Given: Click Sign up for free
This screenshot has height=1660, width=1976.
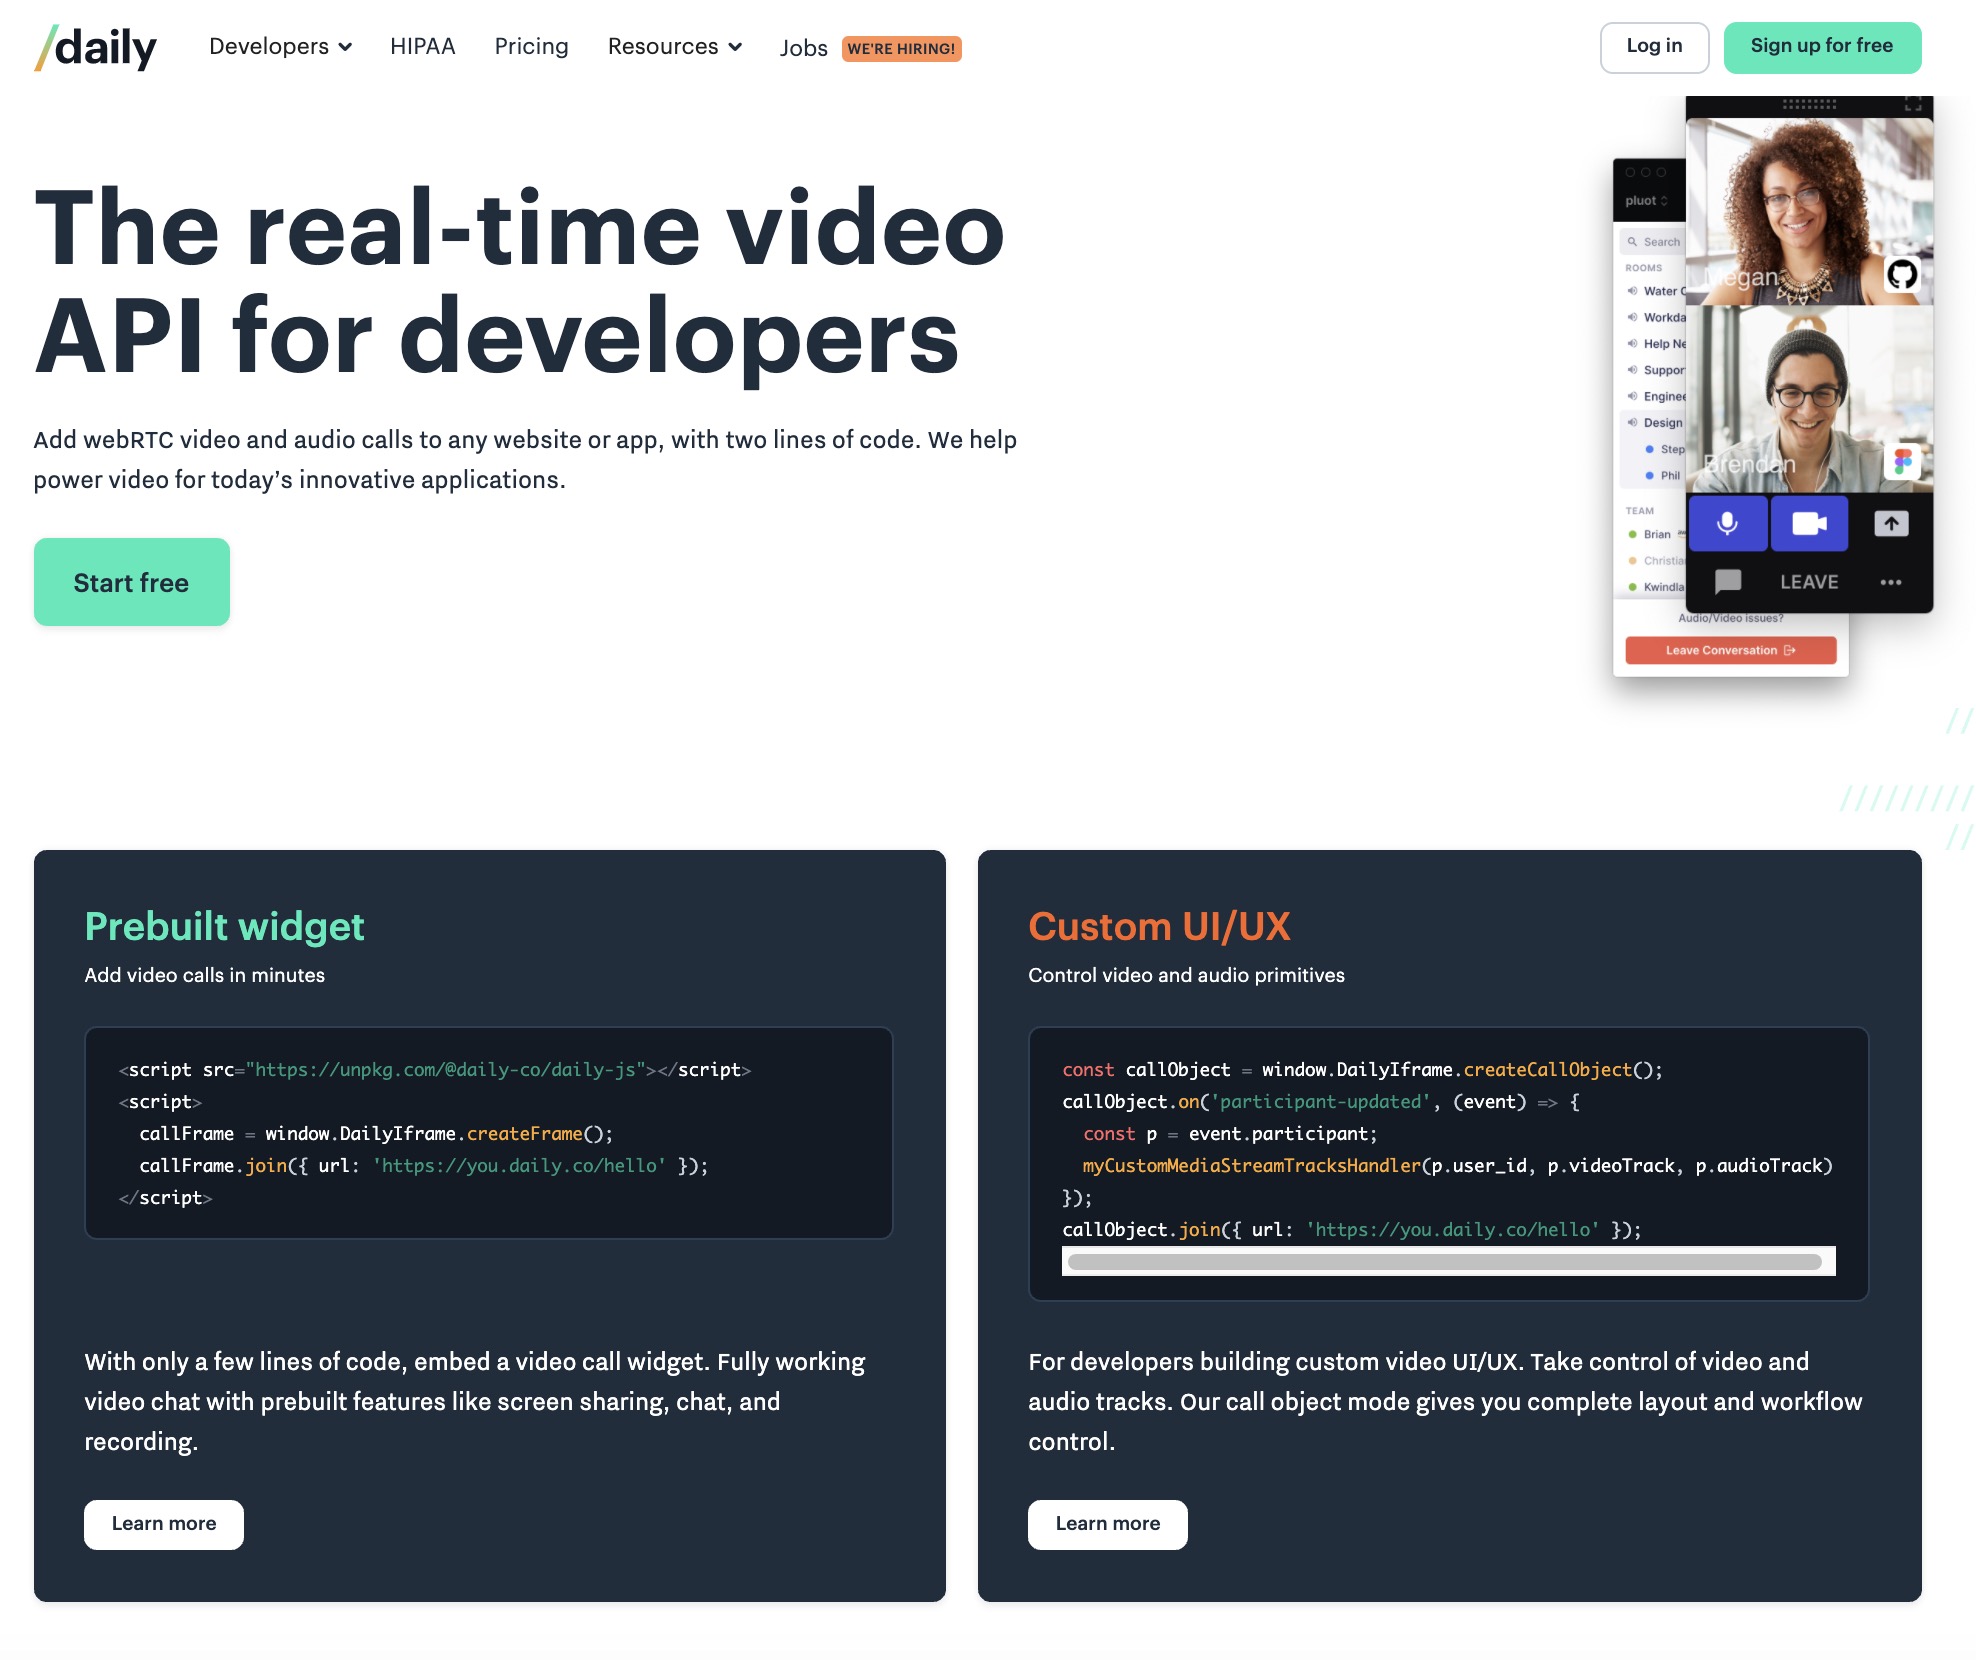Looking at the screenshot, I should coord(1821,47).
